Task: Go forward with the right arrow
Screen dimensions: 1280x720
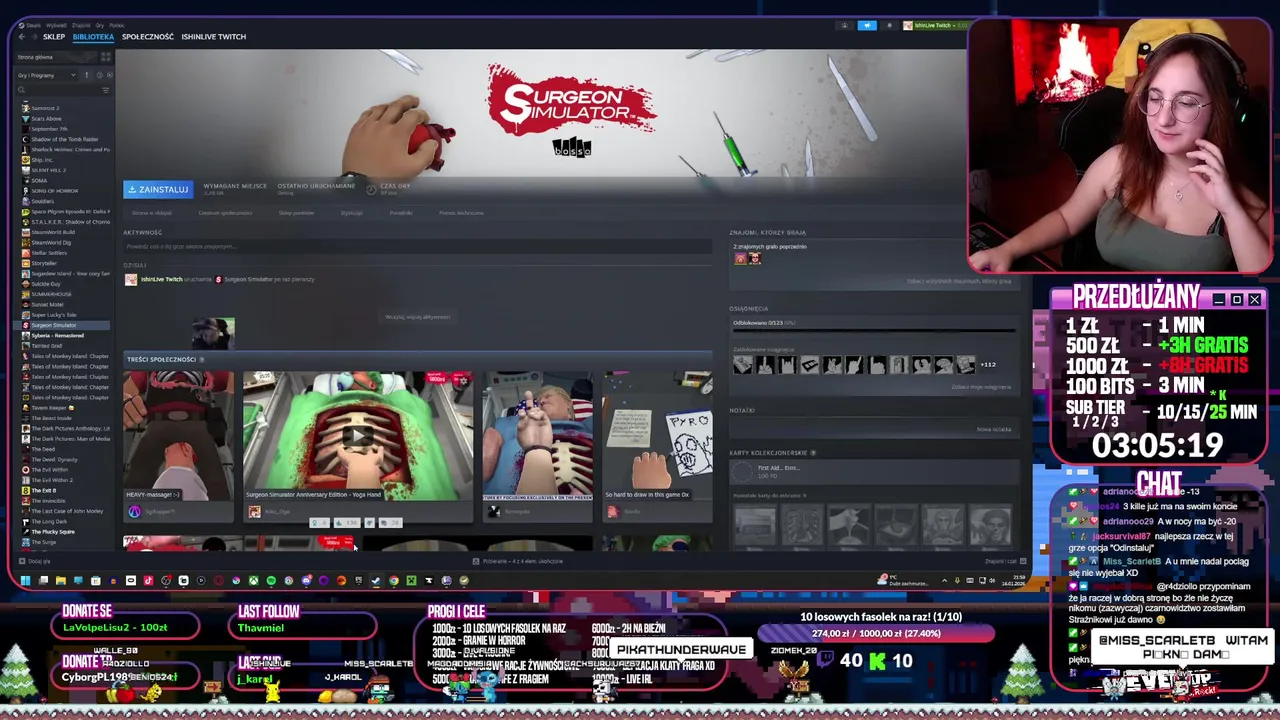Action: click(x=33, y=37)
